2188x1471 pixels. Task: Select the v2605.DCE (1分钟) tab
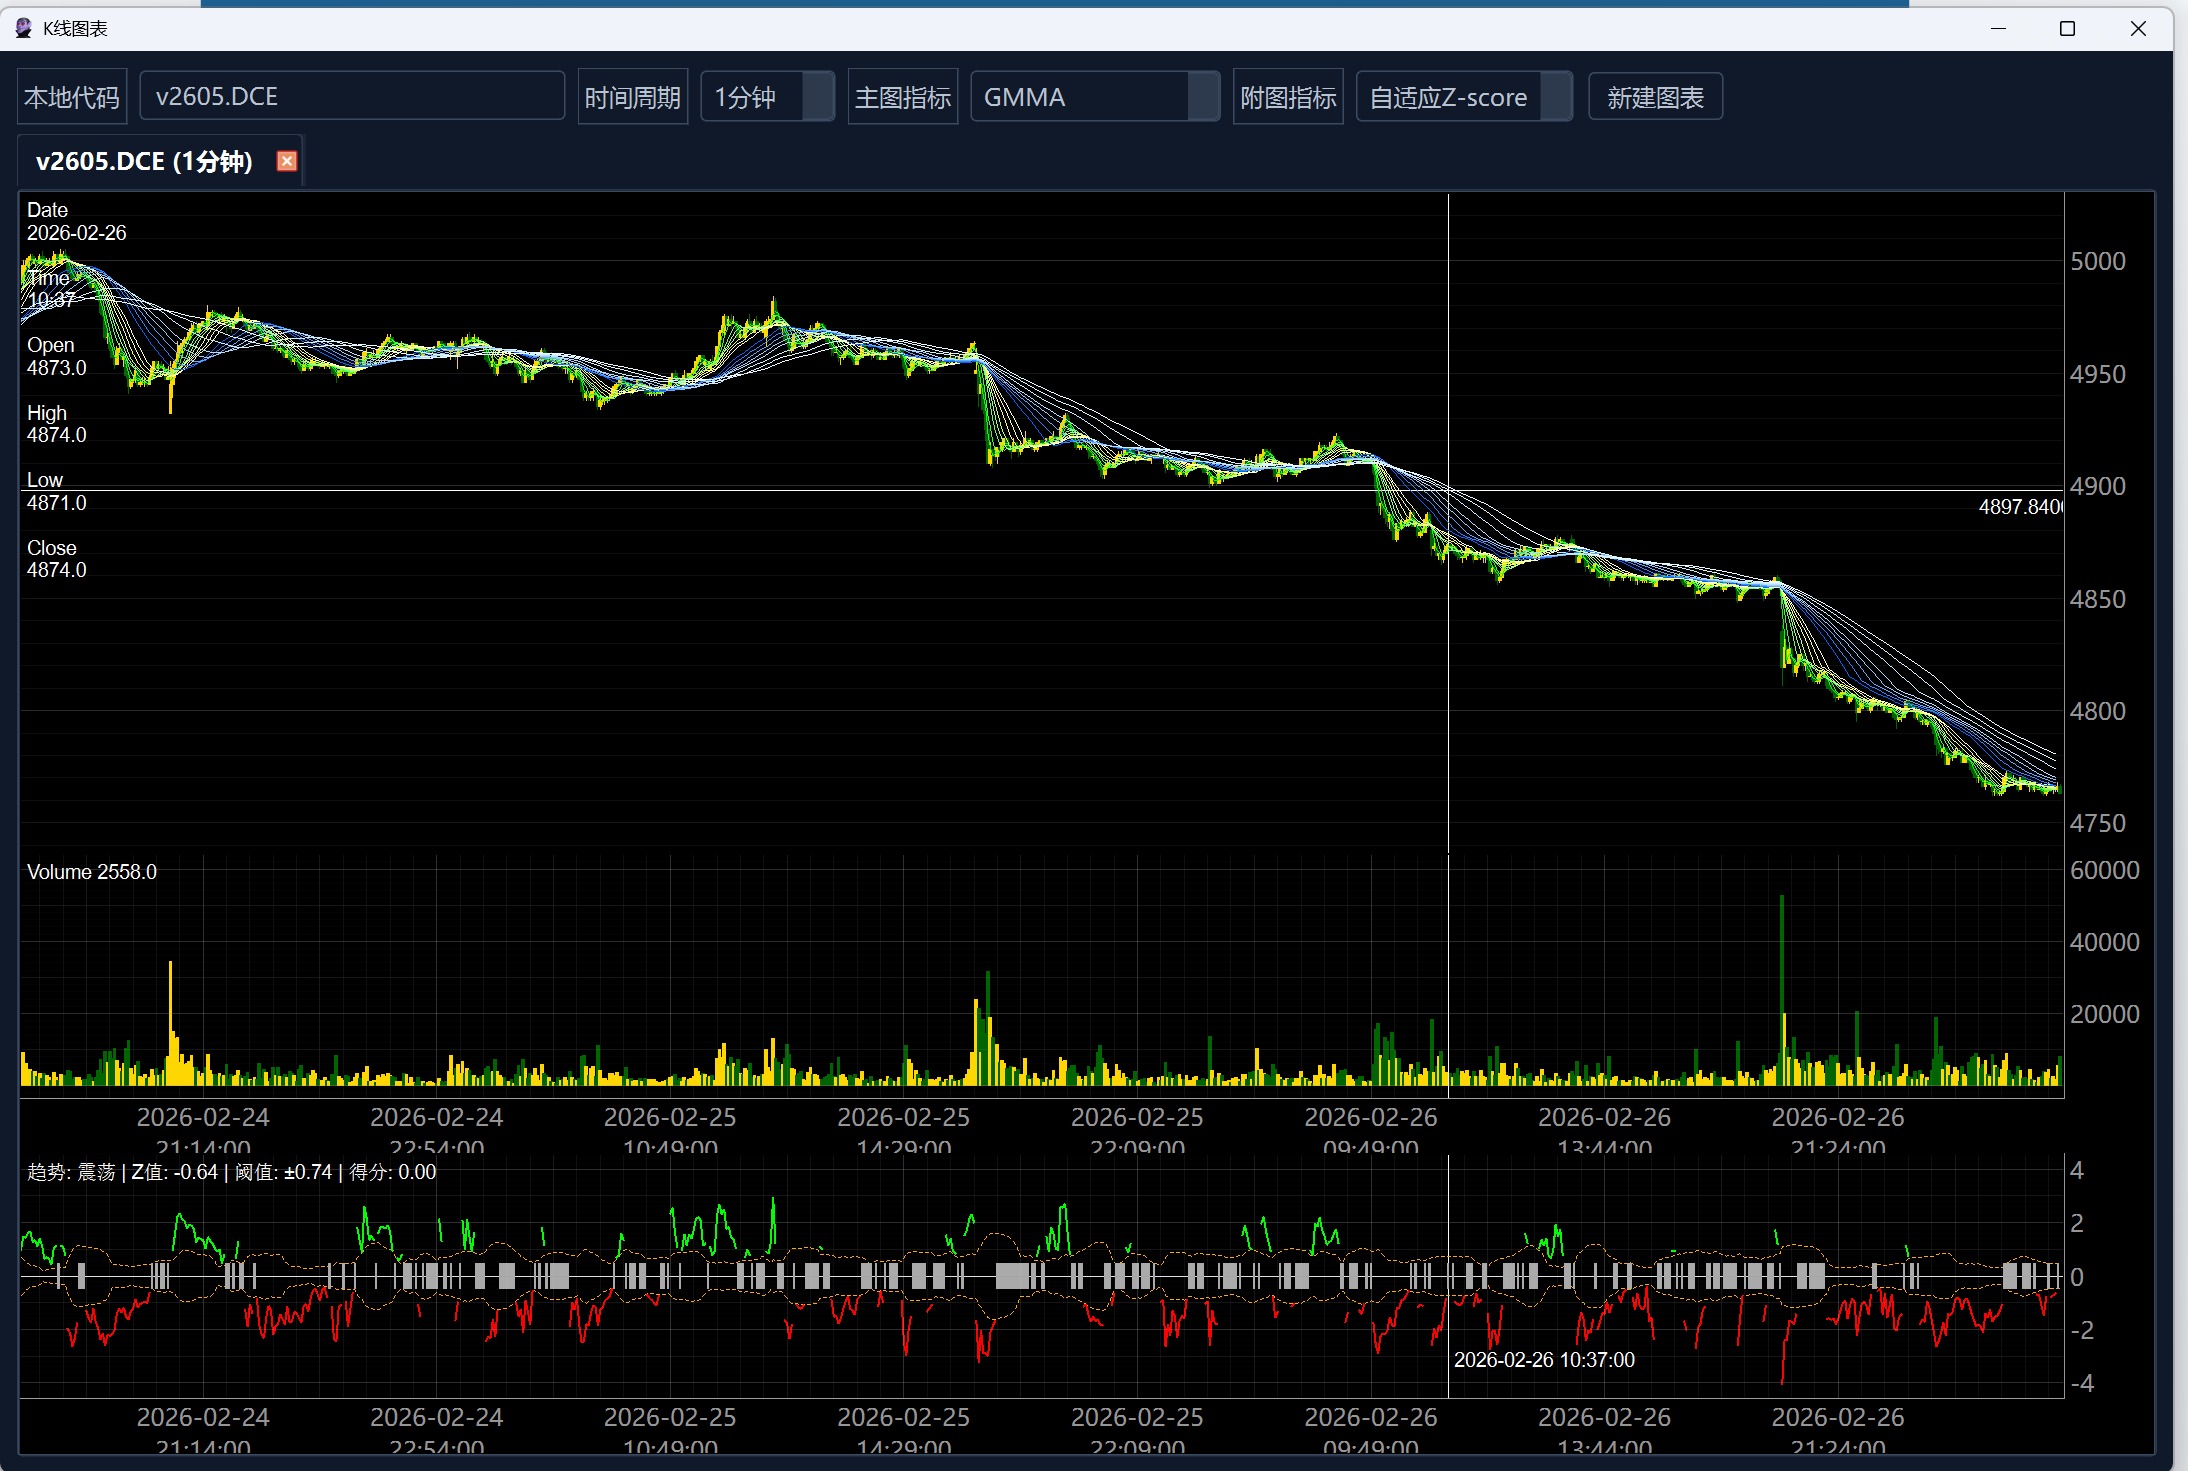[x=144, y=161]
